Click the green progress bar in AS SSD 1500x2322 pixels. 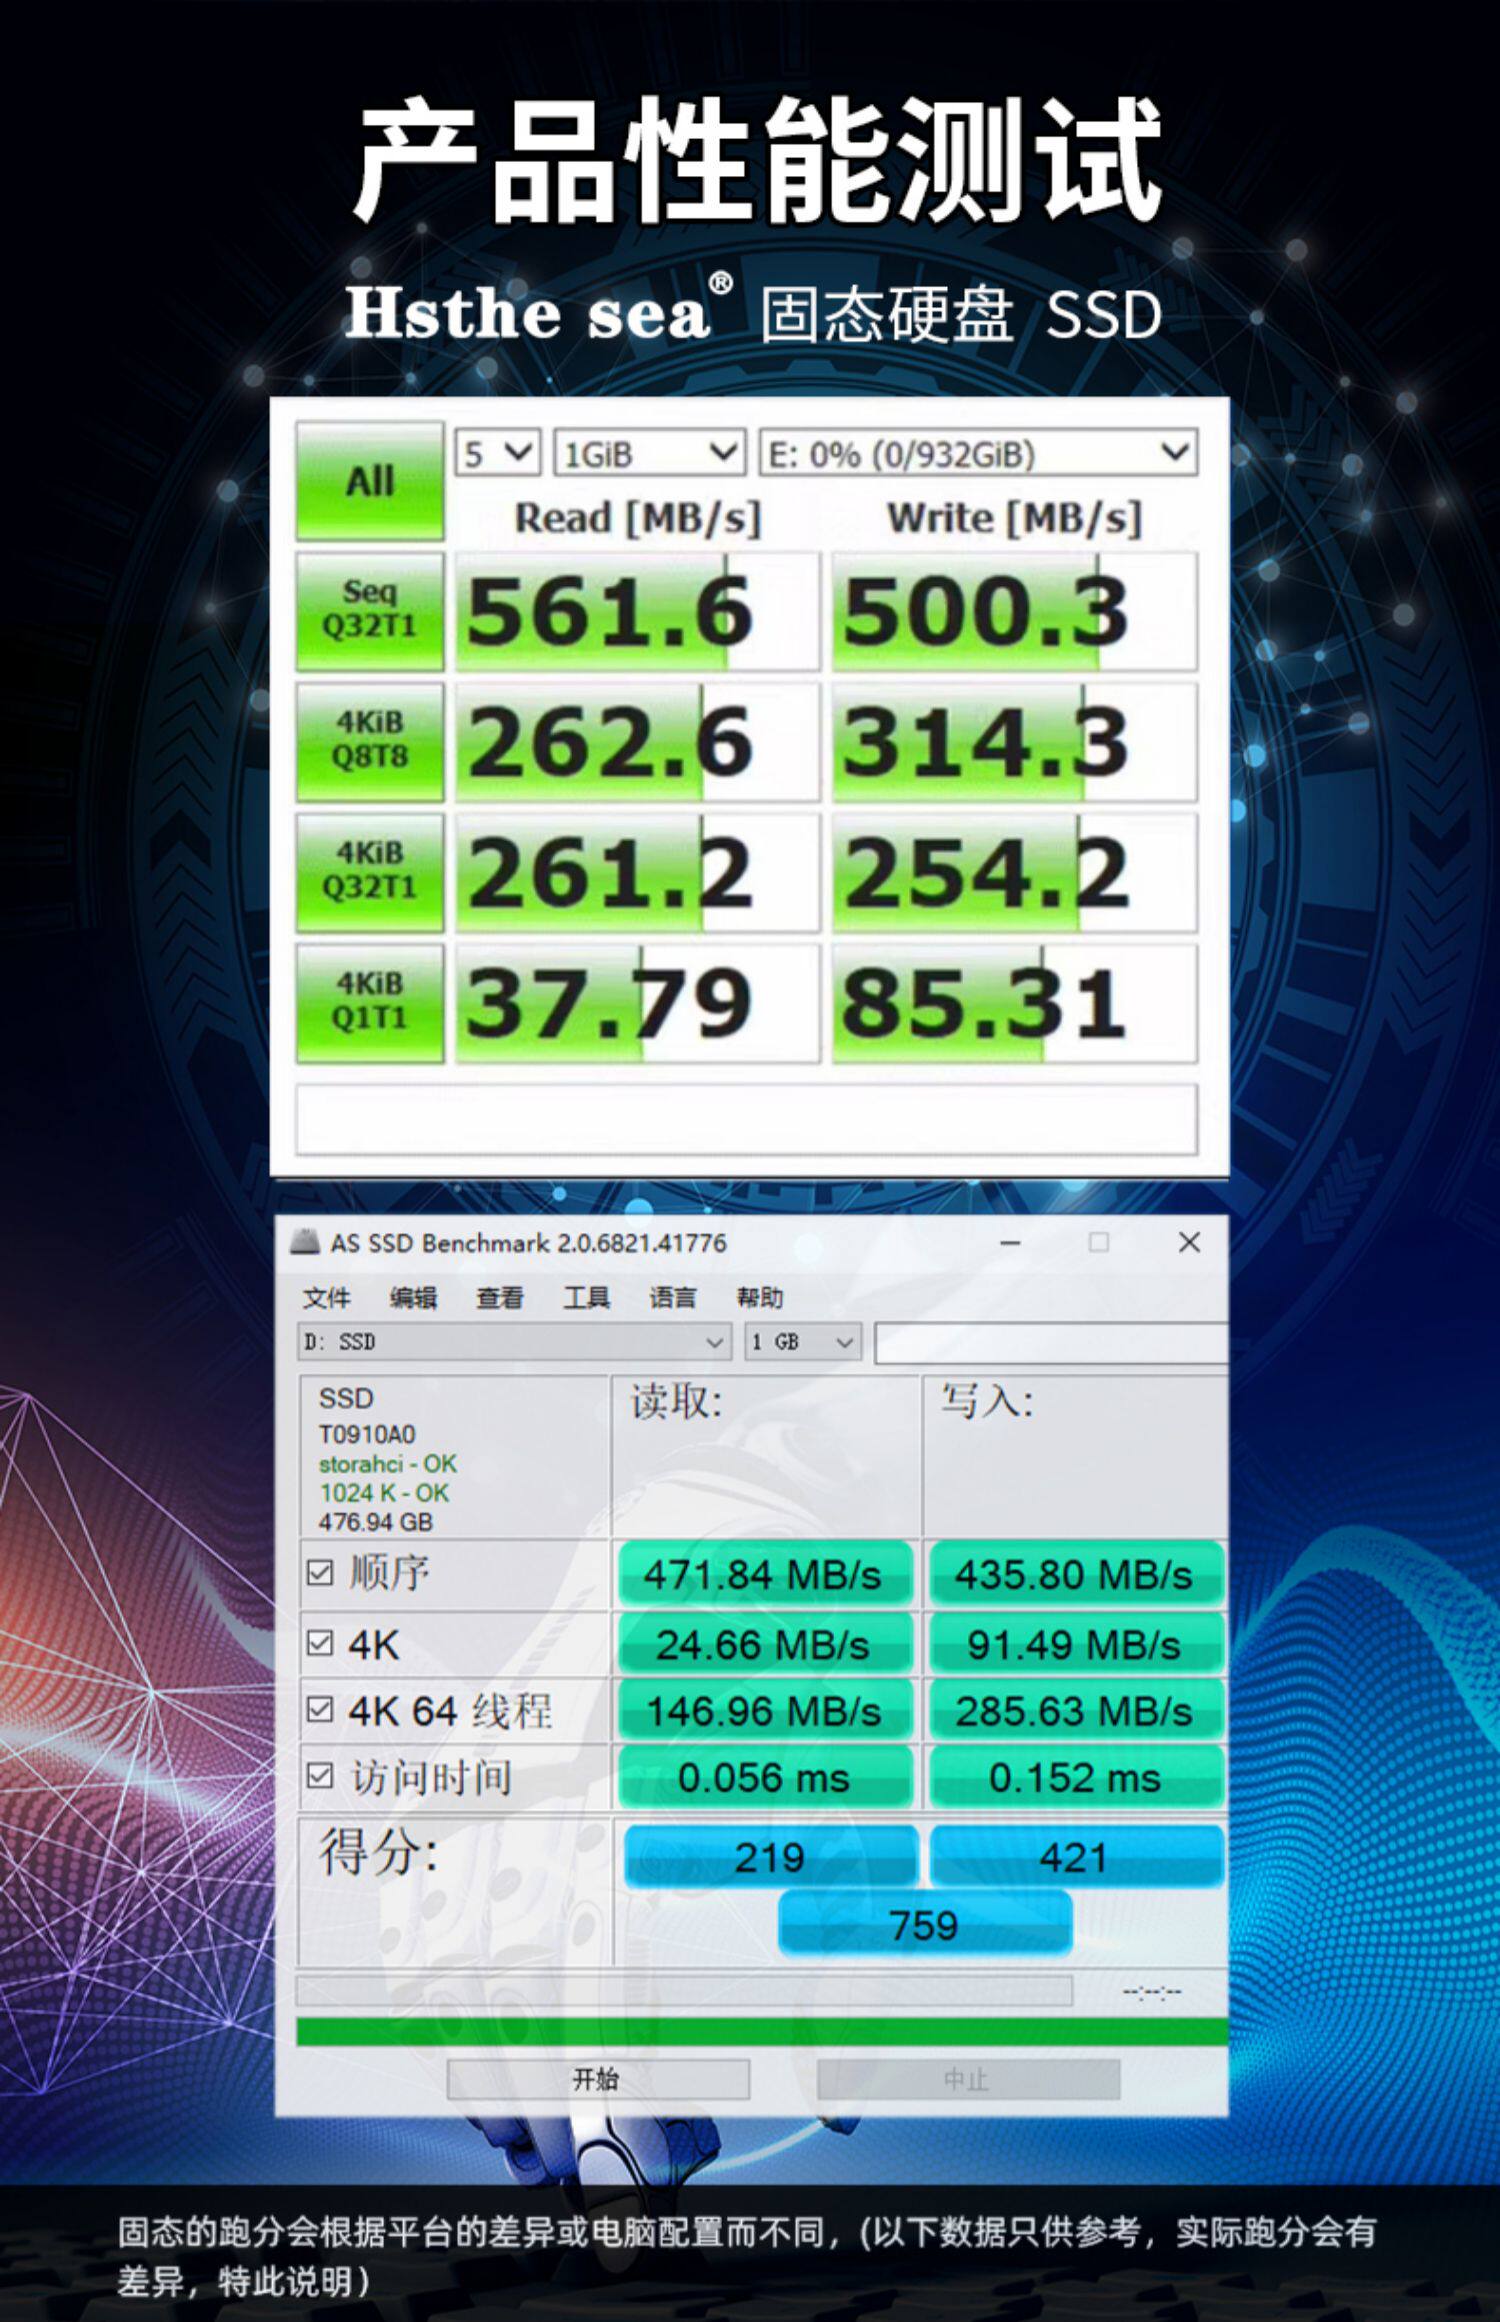pyautogui.click(x=762, y=2031)
